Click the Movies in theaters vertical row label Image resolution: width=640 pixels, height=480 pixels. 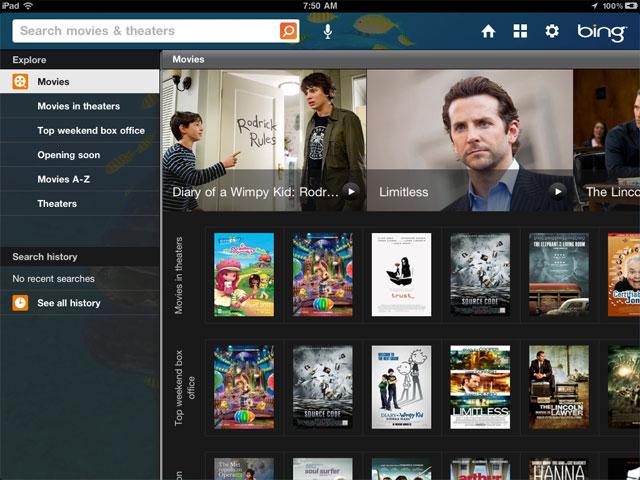pyautogui.click(x=179, y=276)
